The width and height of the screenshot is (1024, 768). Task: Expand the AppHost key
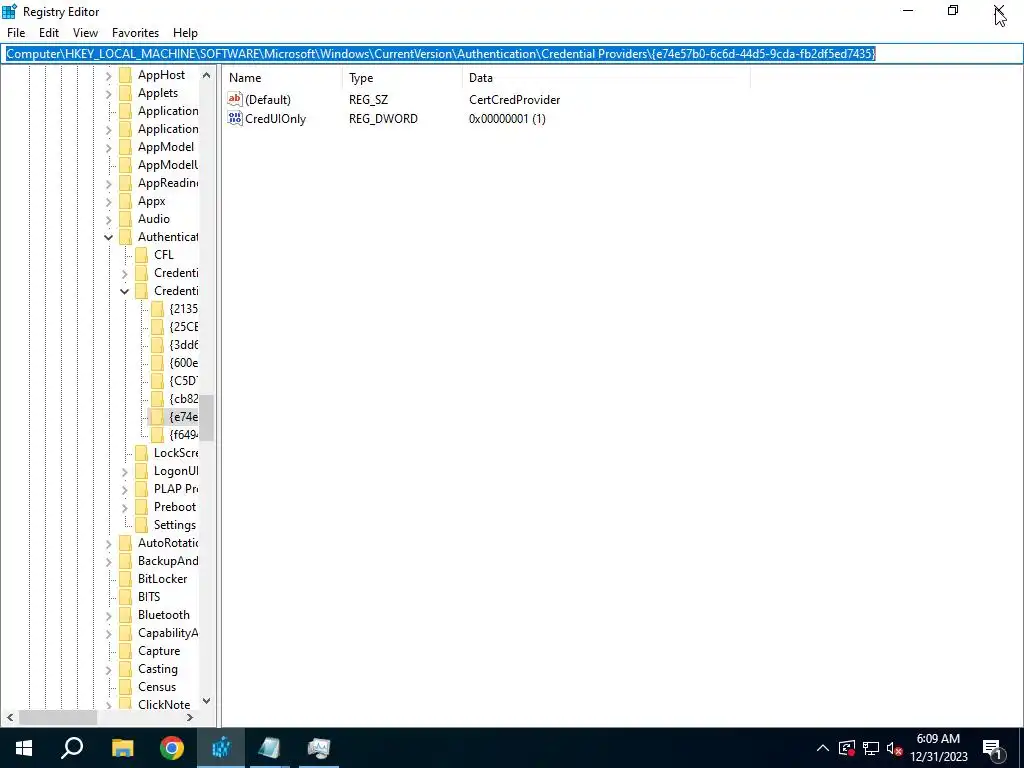108,76
